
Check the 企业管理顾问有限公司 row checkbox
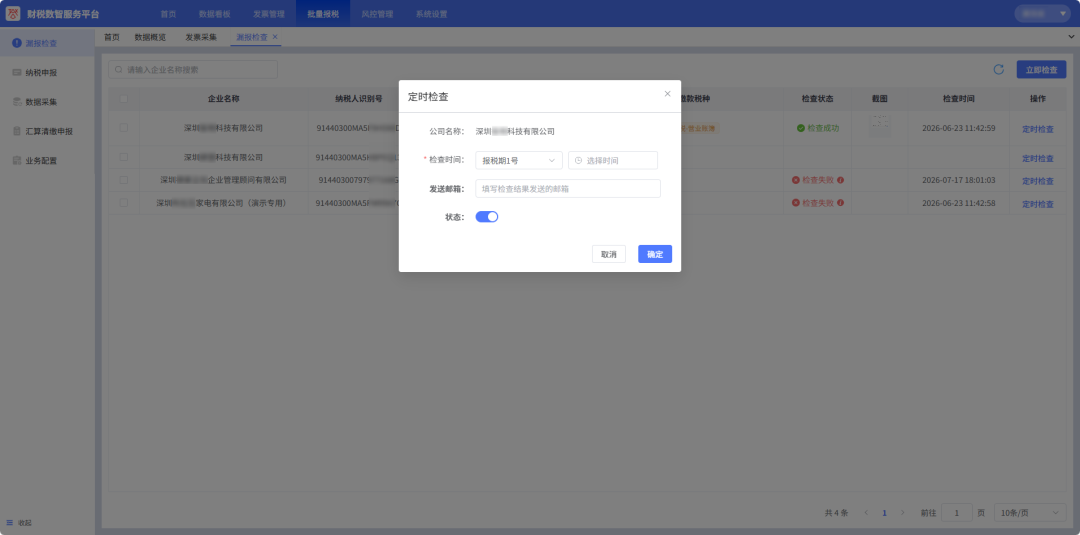click(x=123, y=180)
